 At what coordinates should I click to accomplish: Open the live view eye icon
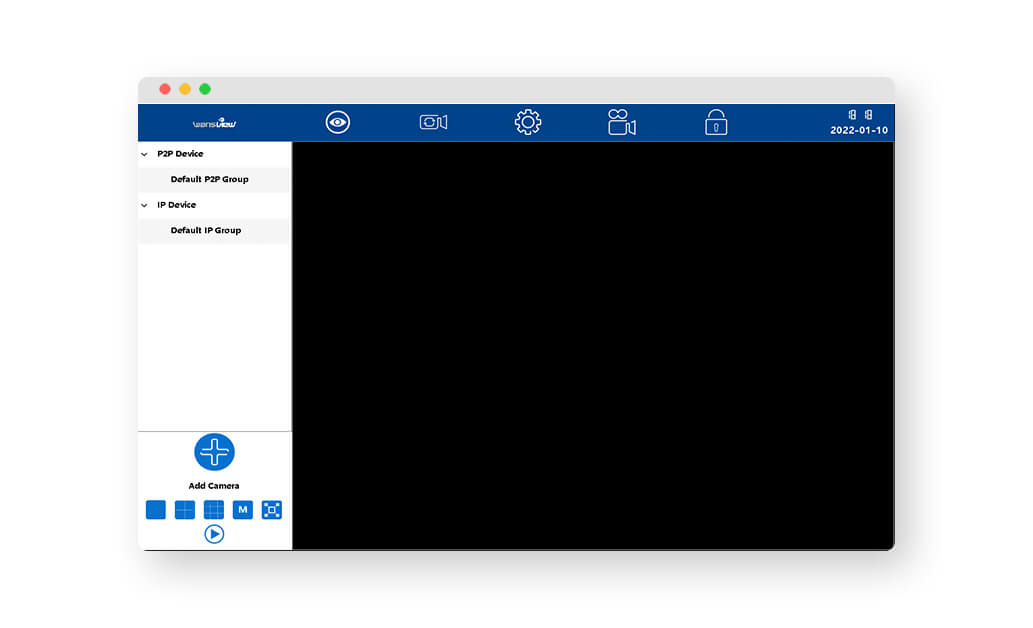coord(337,122)
